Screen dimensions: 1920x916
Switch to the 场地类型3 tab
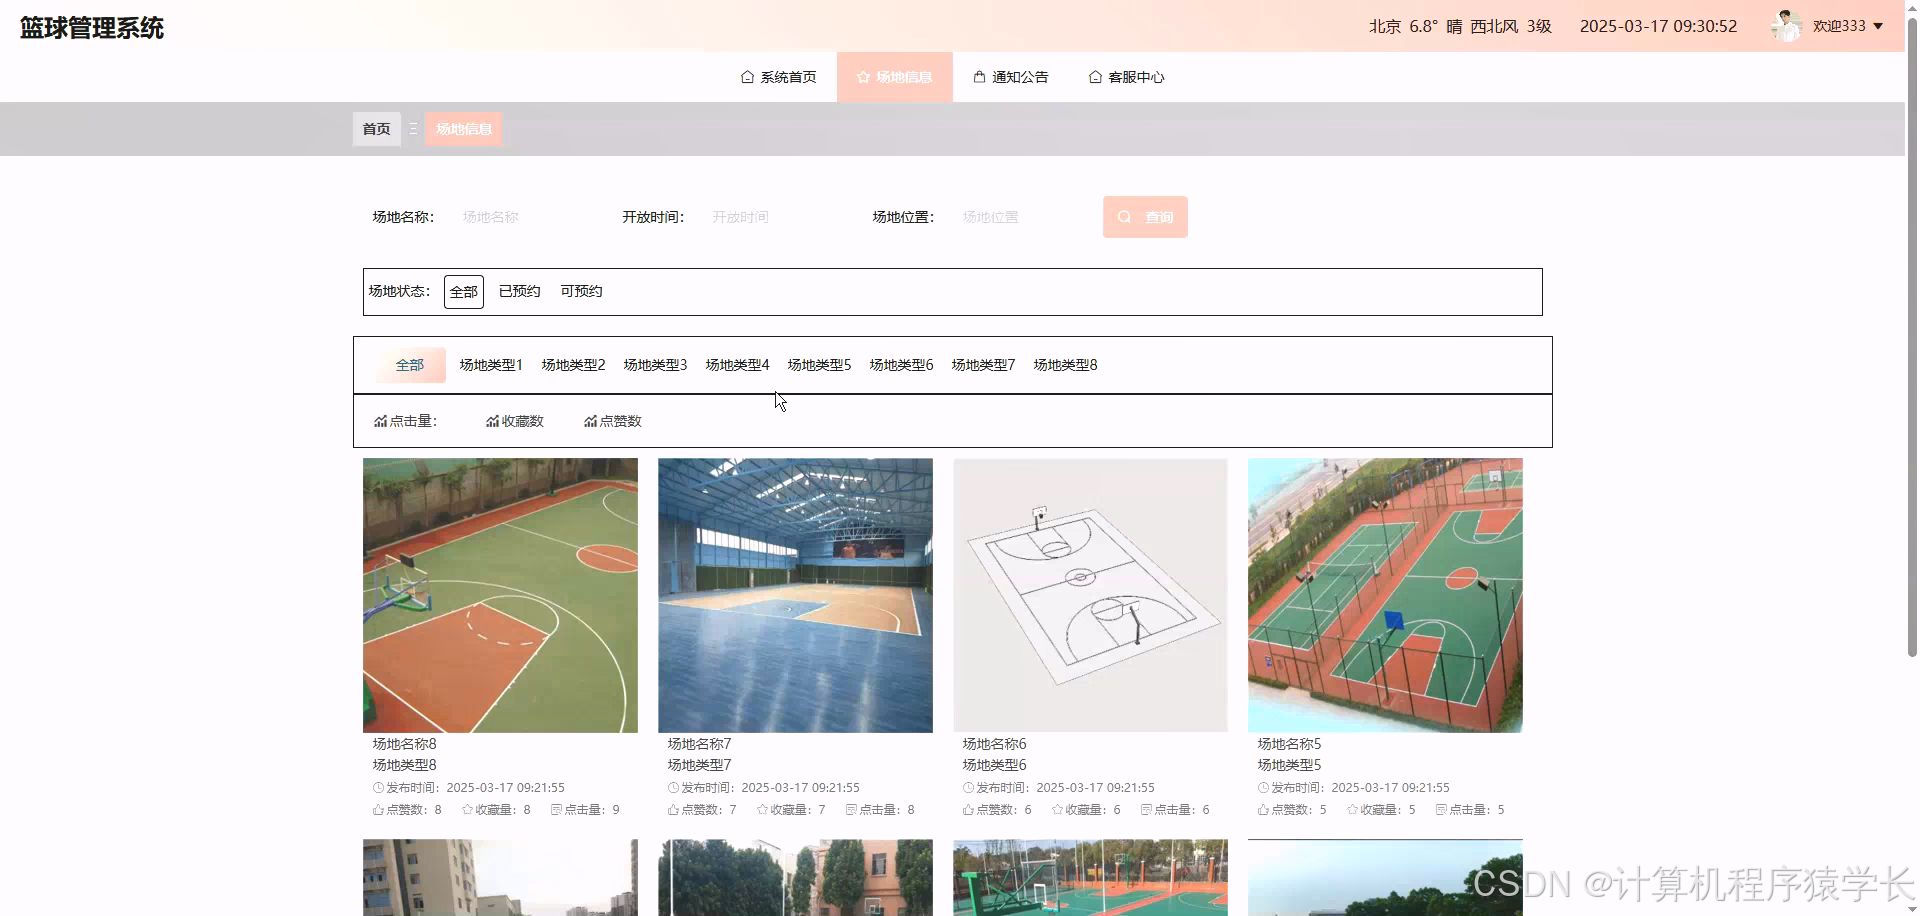point(654,364)
